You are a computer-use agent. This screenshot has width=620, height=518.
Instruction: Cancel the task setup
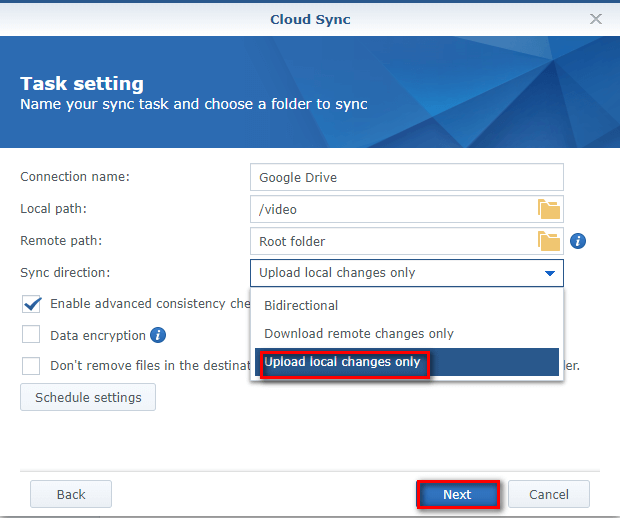[548, 494]
